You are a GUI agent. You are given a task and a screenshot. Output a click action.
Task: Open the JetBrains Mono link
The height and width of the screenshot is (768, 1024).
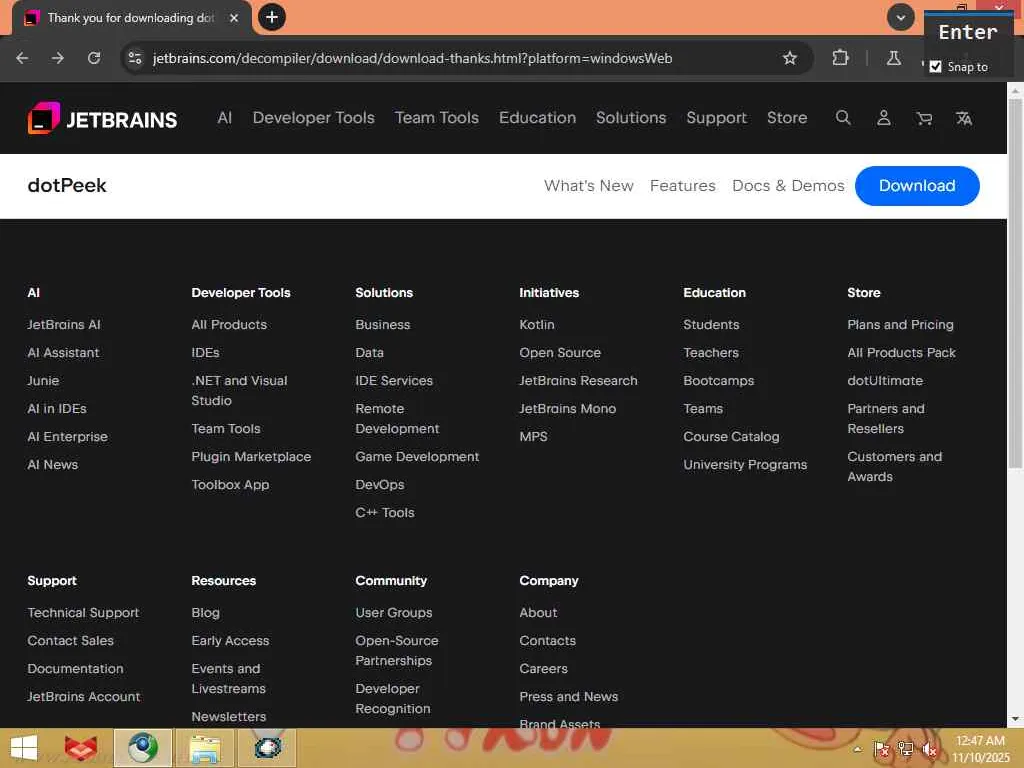pyautogui.click(x=568, y=409)
